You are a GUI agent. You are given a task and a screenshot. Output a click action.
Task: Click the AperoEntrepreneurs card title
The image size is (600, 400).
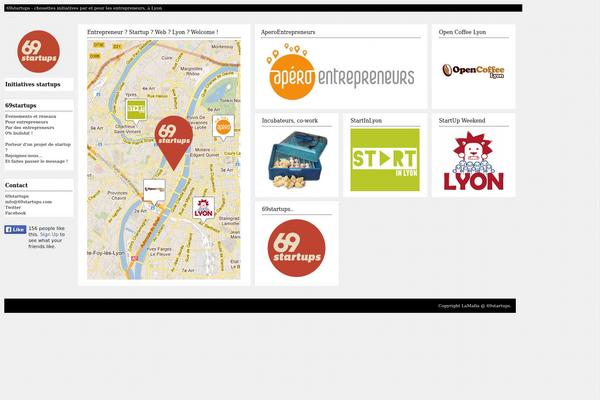288,32
